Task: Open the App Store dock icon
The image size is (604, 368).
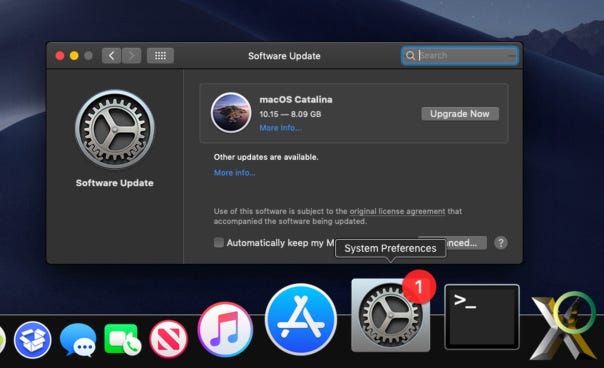Action: (301, 319)
